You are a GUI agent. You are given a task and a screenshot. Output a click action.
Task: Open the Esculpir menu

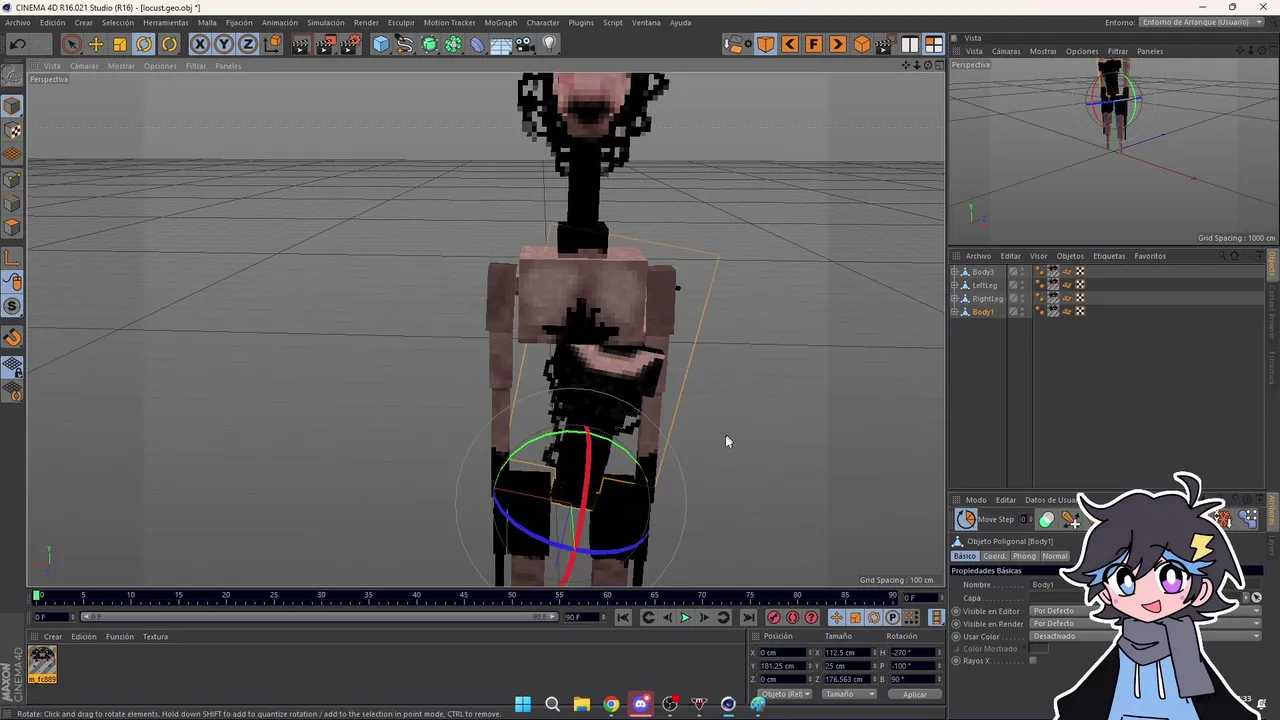pyautogui.click(x=401, y=22)
